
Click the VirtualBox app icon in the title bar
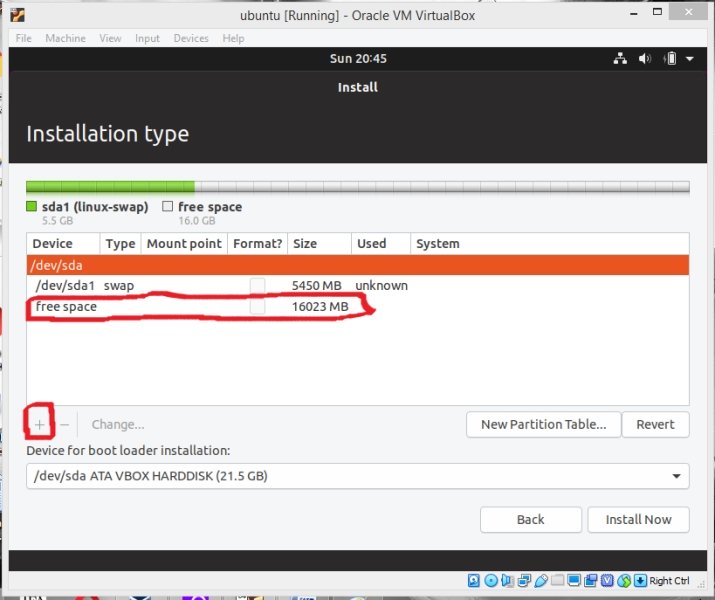(x=17, y=15)
